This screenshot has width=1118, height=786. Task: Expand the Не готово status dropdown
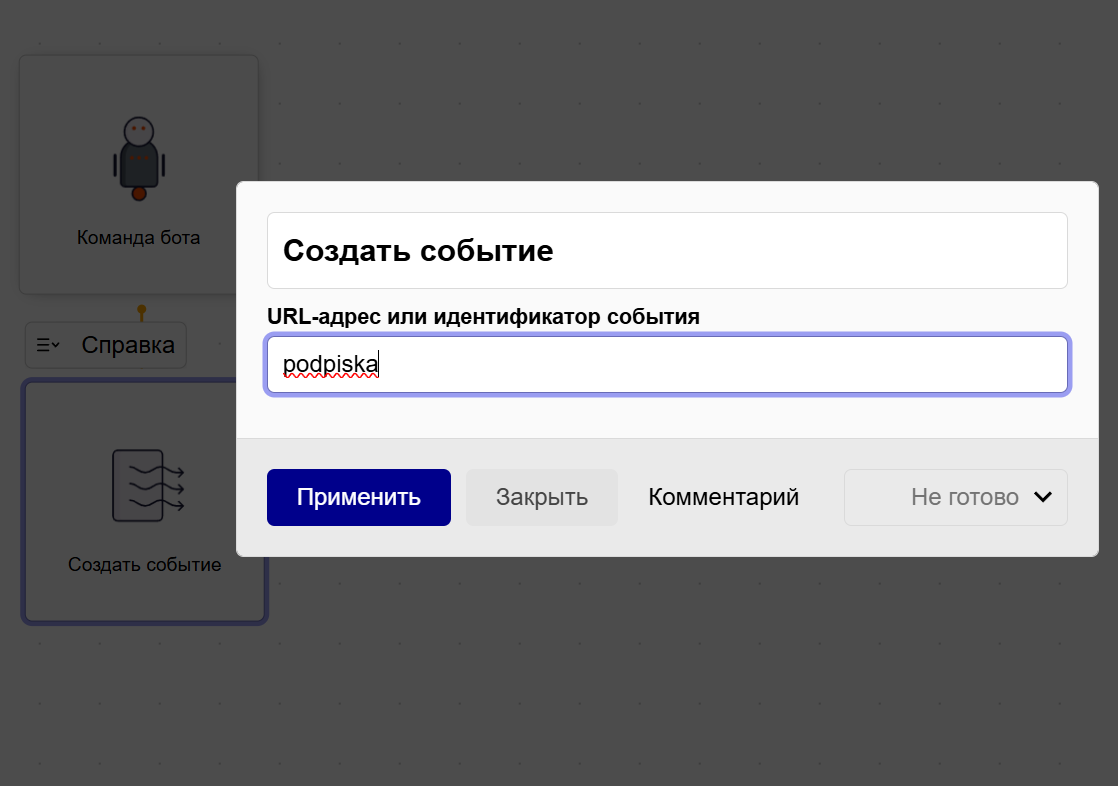tap(955, 497)
